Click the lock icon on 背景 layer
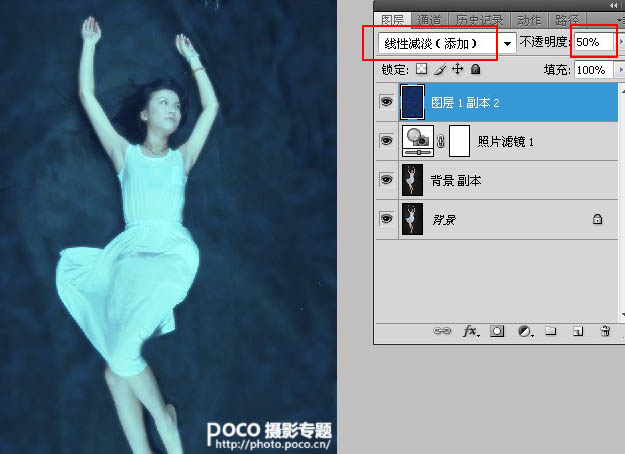The image size is (625, 454). click(x=597, y=219)
